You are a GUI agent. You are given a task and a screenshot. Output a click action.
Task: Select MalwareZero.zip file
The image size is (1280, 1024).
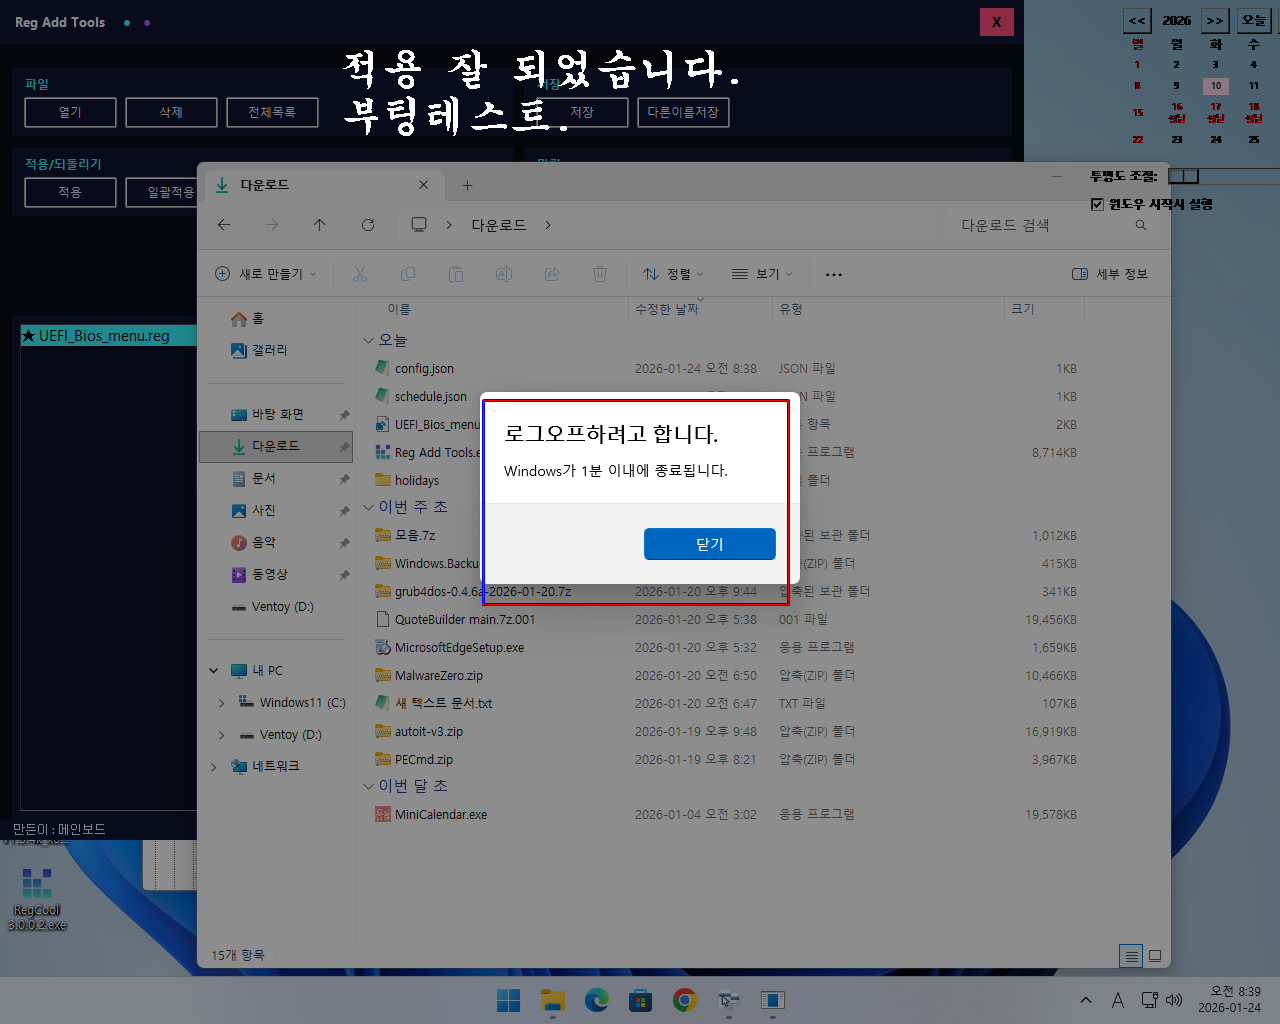coord(438,675)
